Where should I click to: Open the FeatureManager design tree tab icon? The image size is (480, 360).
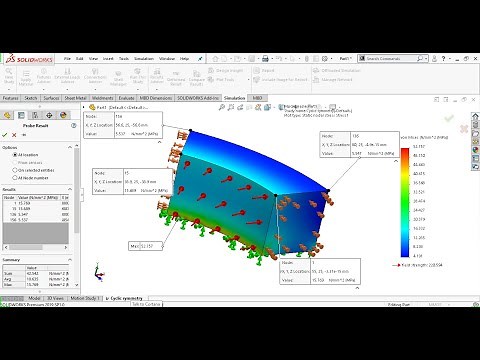7,115
